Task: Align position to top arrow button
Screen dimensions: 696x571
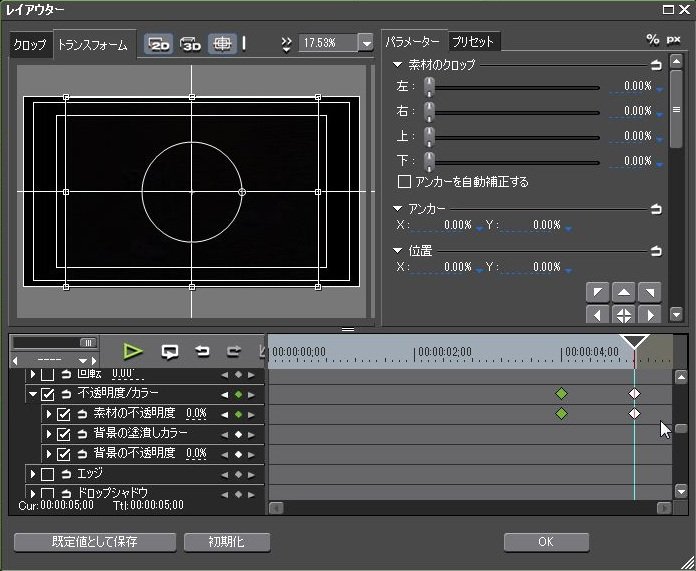Action: (624, 292)
